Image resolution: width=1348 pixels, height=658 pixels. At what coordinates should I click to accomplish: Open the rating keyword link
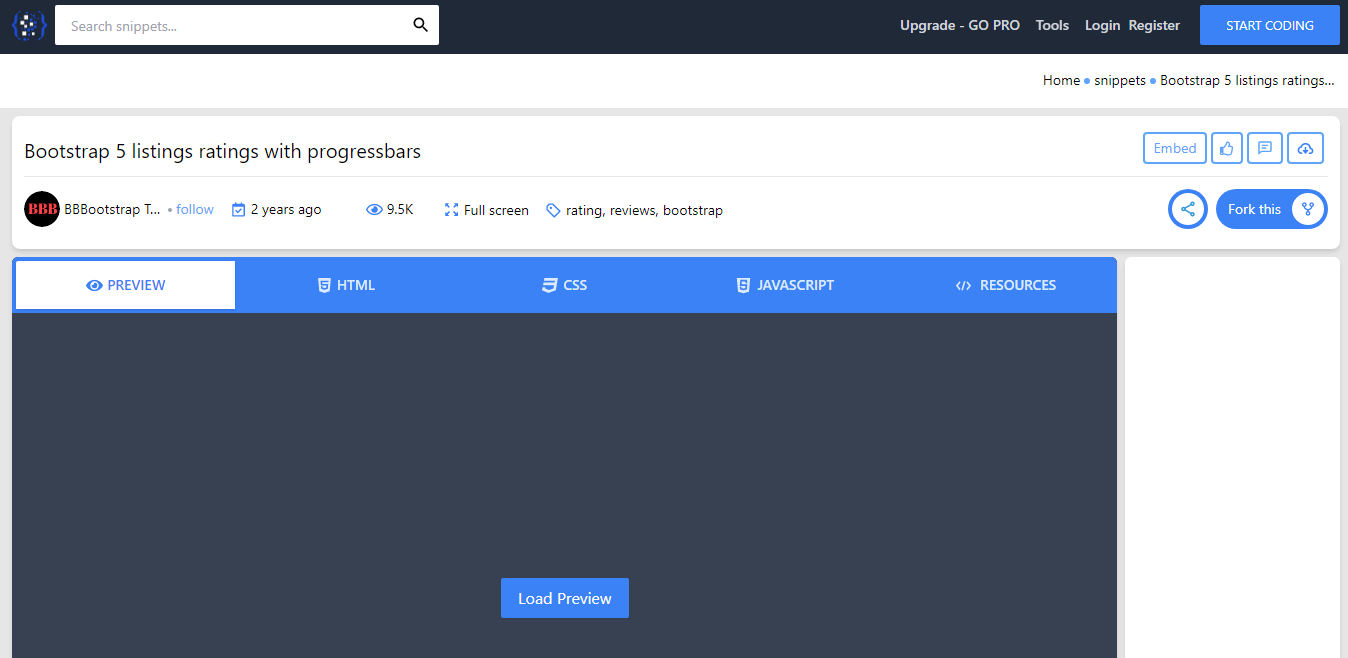pos(585,210)
